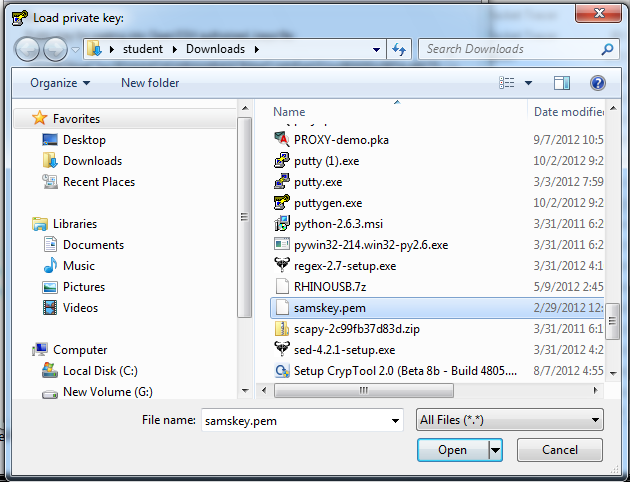Click the Videos library icon

[x=50, y=308]
